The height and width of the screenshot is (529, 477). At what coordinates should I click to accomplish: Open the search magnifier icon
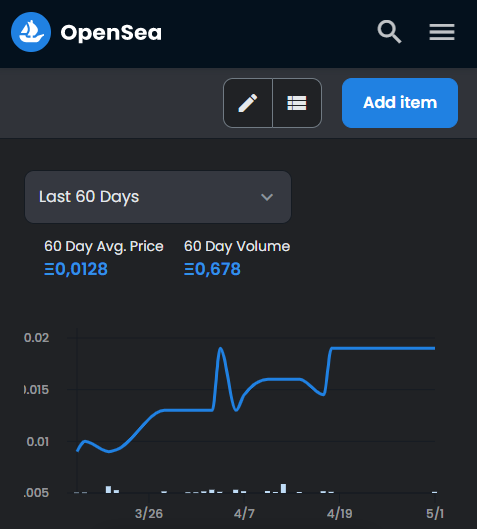tap(389, 32)
